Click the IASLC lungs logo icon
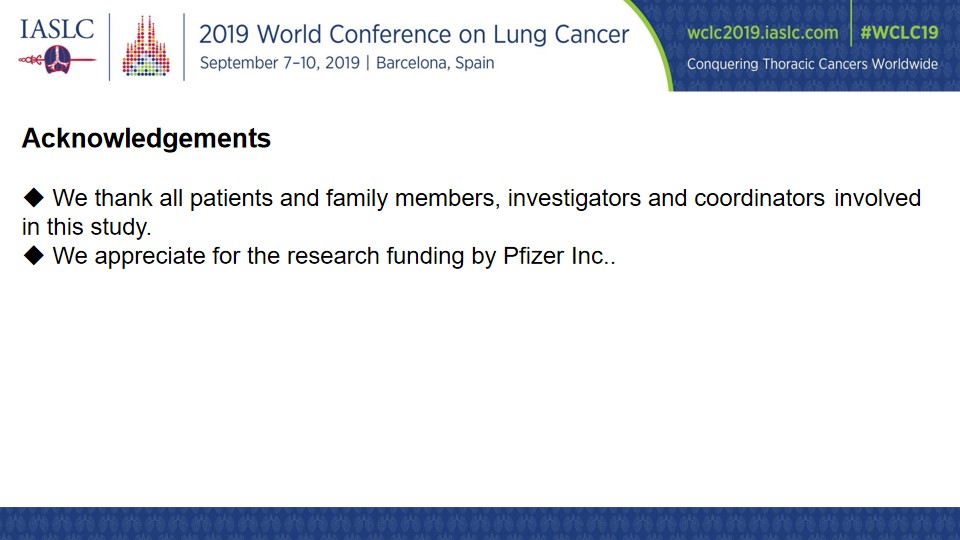Screen dimensions: 960x540 tap(57, 59)
